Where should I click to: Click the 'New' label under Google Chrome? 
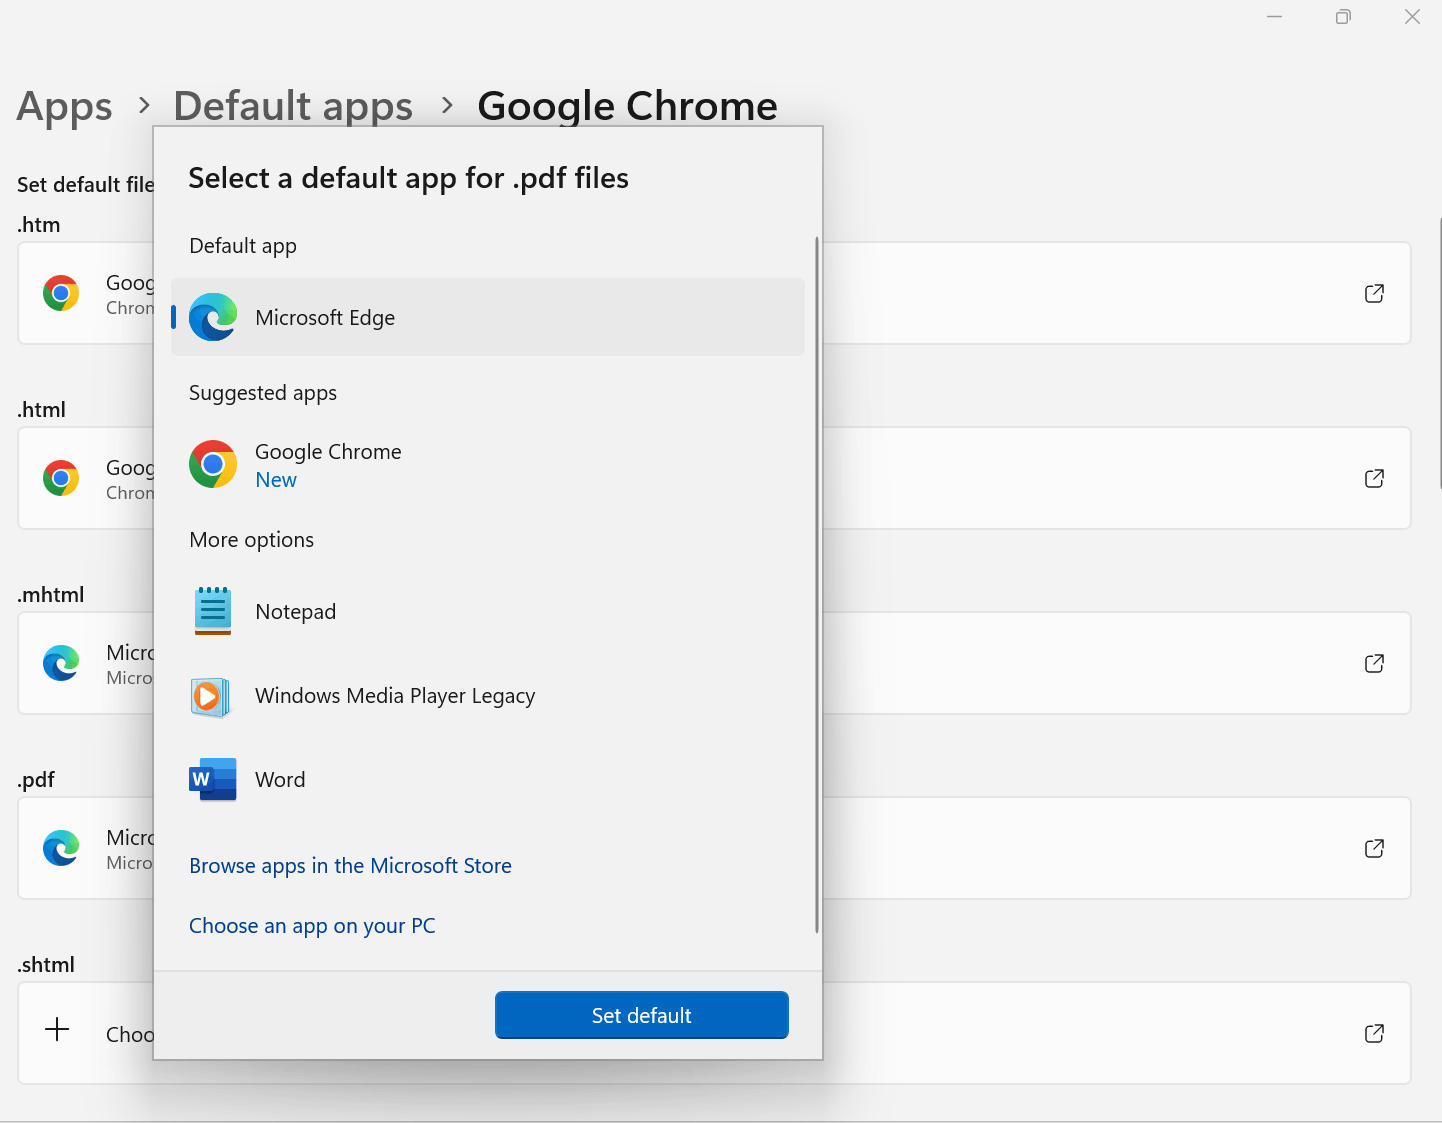pos(276,480)
